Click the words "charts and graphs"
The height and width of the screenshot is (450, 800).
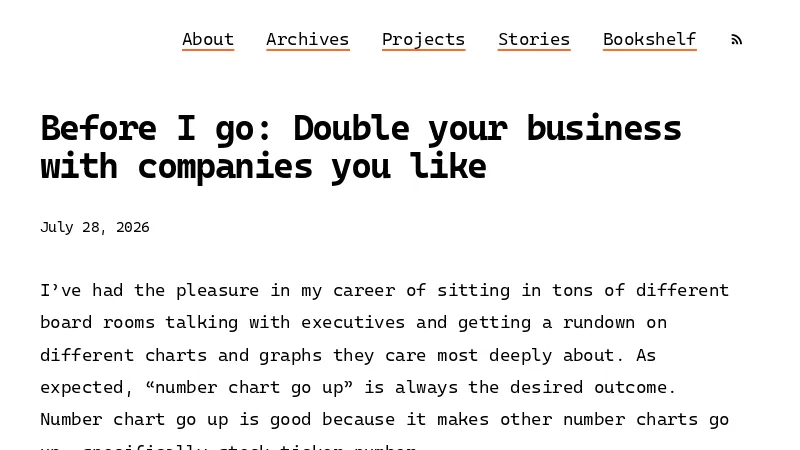(233, 355)
